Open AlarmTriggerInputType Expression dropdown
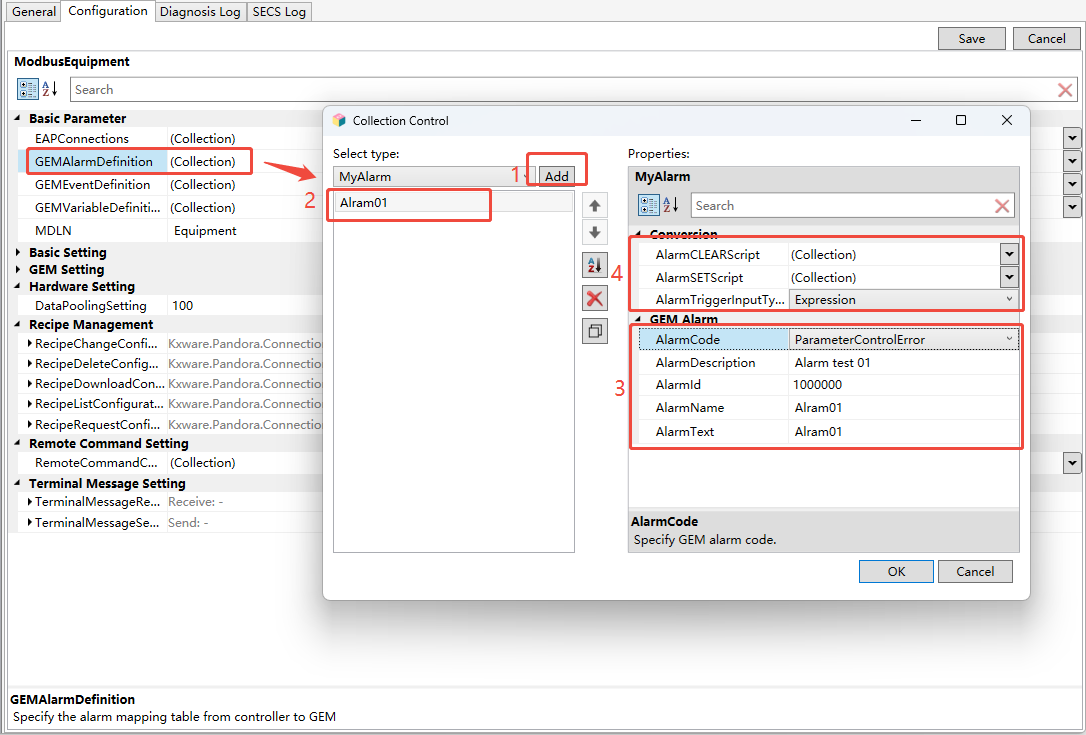 pos(1008,299)
